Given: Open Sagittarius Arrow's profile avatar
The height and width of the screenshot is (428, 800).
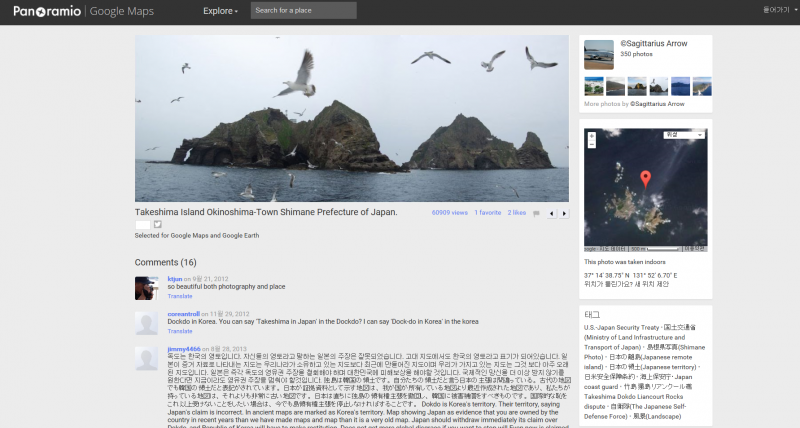Looking at the screenshot, I should (x=598, y=54).
